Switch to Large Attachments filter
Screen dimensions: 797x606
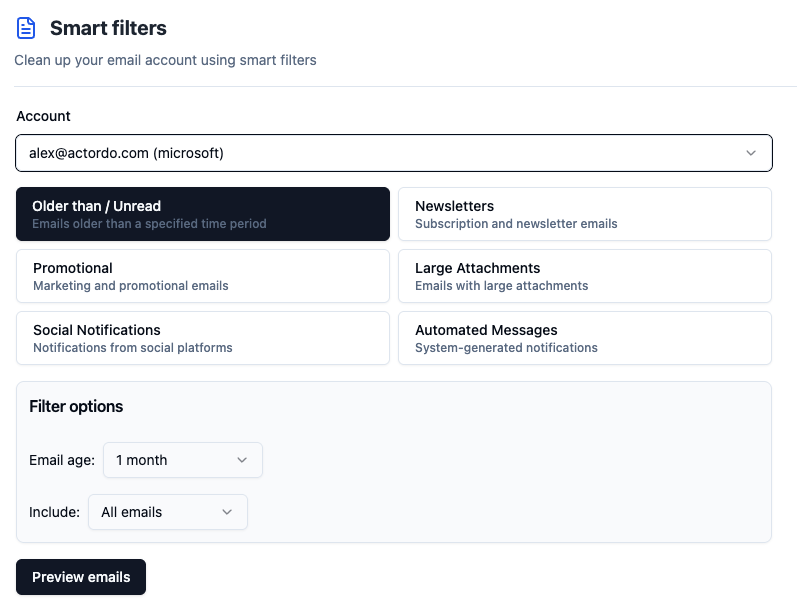pos(585,276)
